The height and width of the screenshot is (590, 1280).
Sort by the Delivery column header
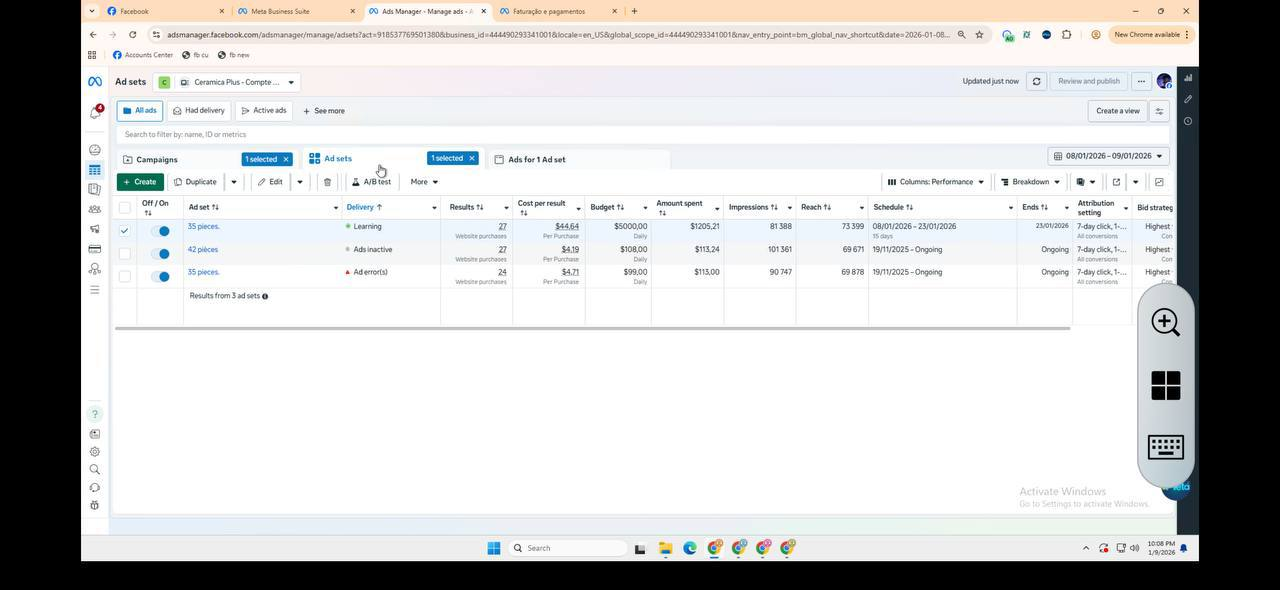(364, 207)
